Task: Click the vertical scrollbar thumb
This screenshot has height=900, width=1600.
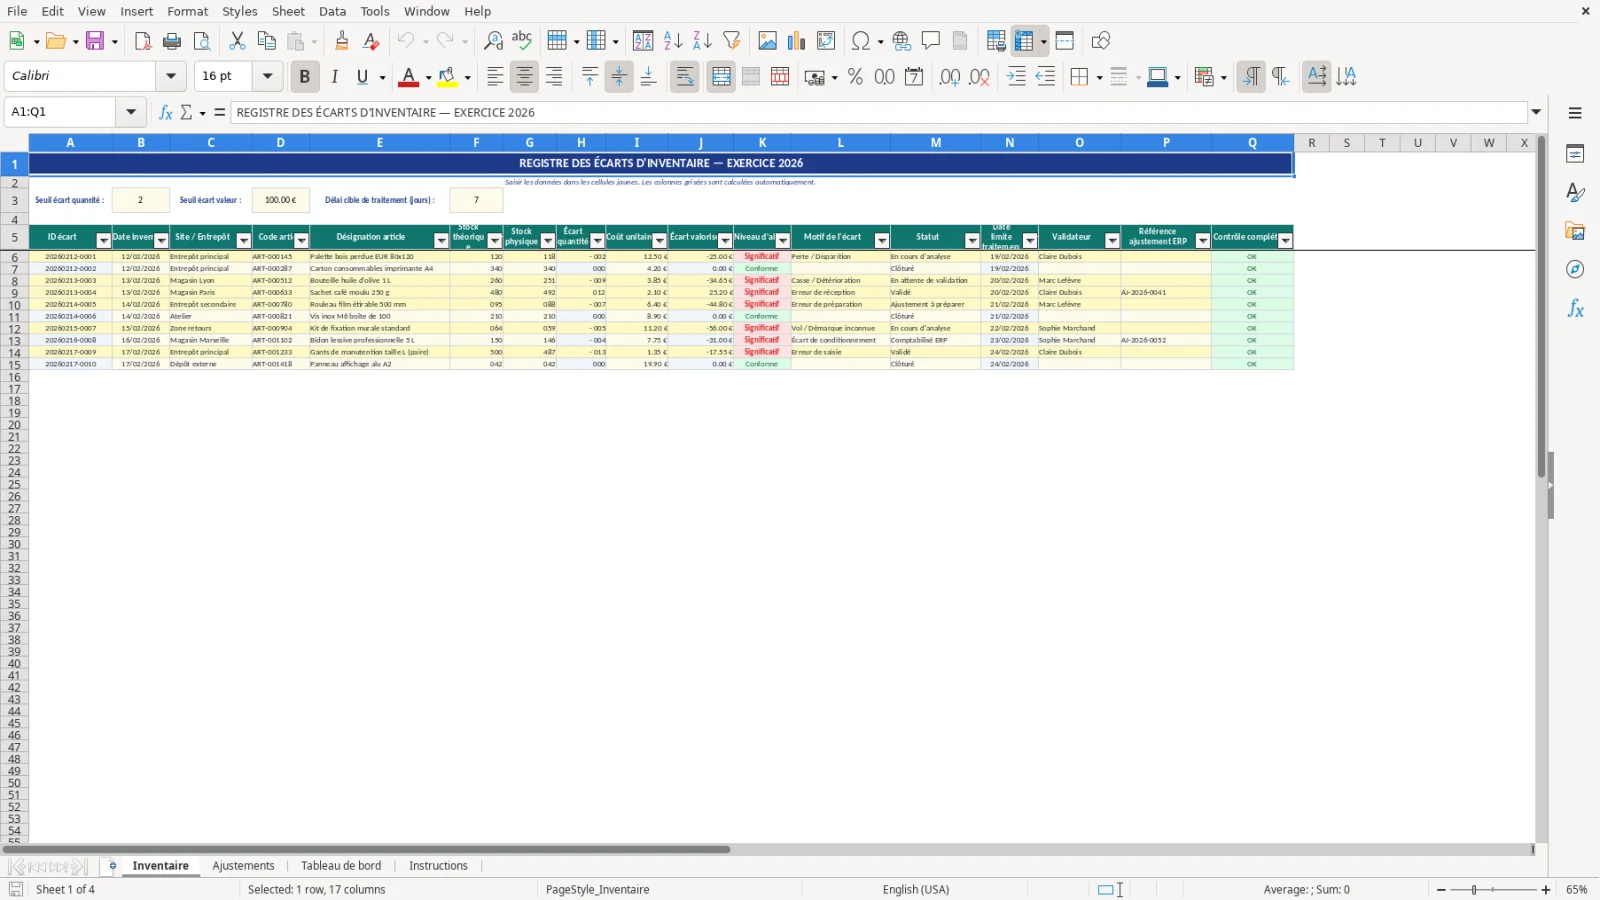Action: [1542, 308]
